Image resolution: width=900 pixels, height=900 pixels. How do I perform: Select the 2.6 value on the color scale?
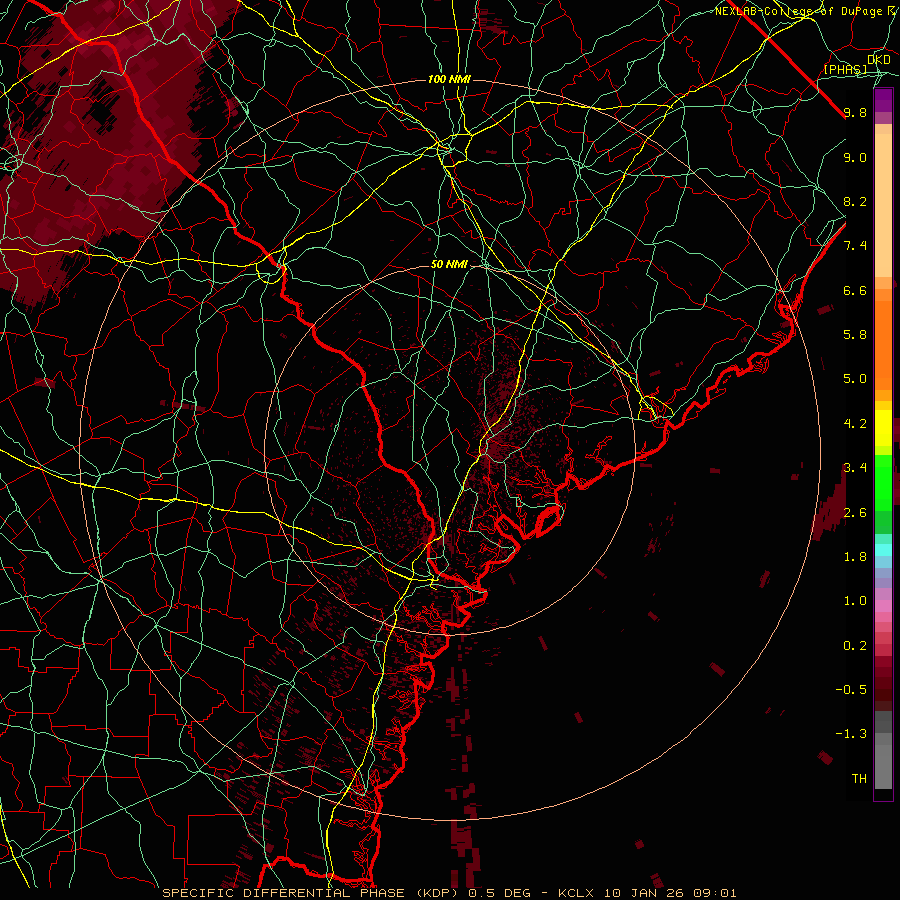pos(855,513)
